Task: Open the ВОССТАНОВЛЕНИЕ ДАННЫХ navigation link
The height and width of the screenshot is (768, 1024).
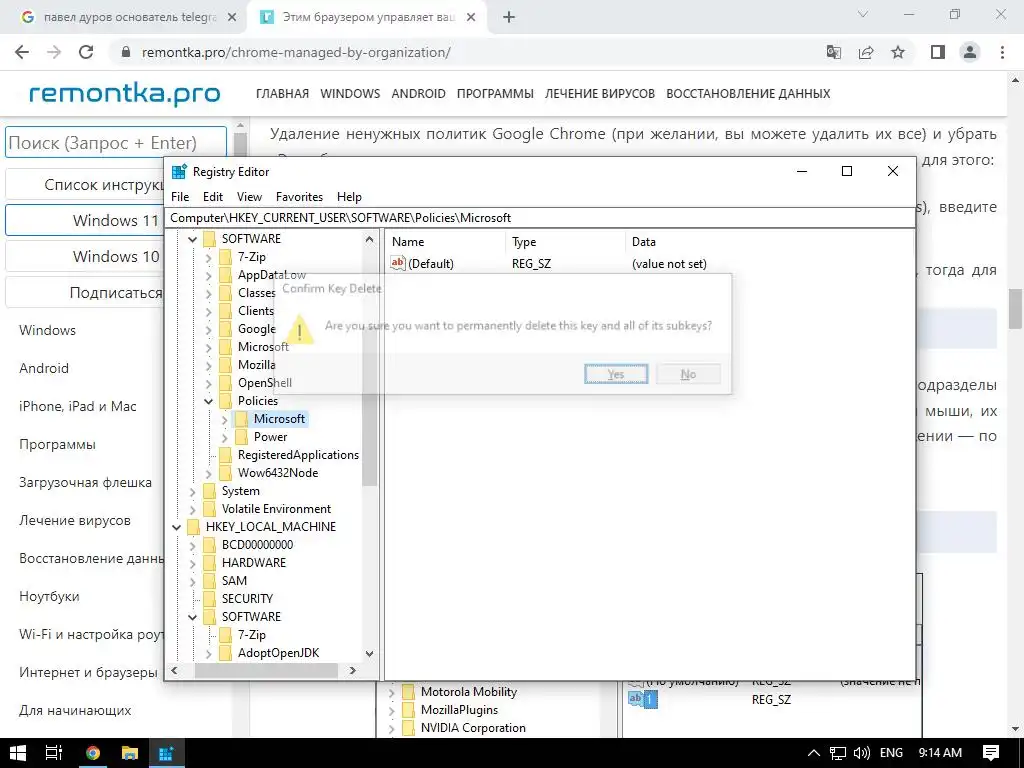Action: tap(748, 93)
